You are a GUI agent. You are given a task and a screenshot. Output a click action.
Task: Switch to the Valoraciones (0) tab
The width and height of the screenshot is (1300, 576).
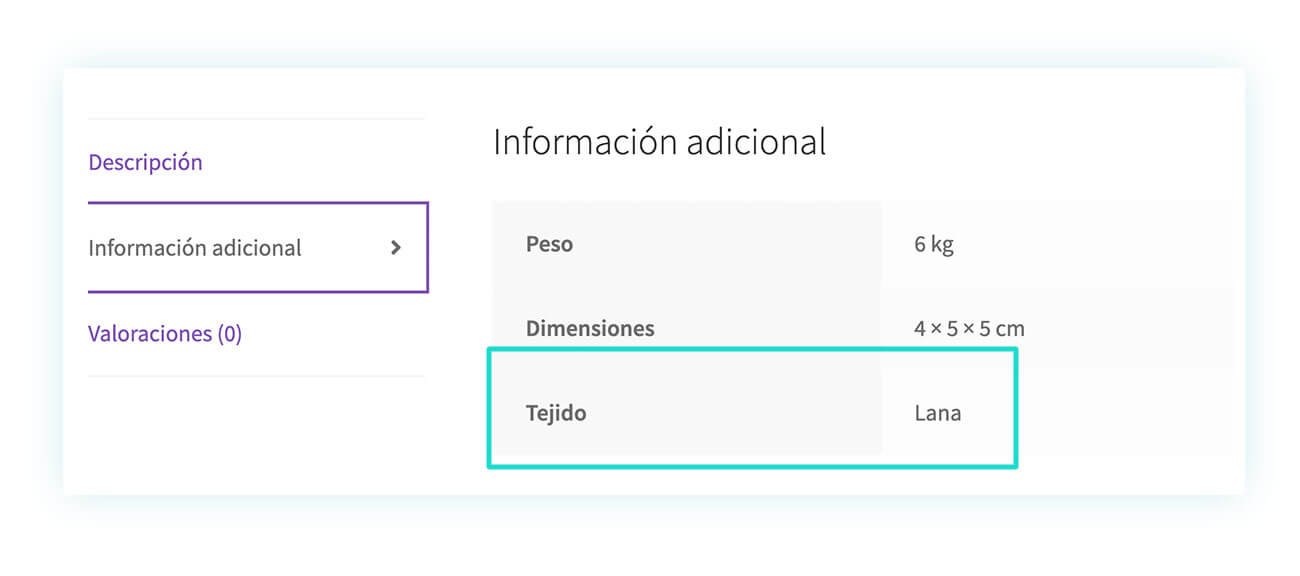tap(165, 333)
